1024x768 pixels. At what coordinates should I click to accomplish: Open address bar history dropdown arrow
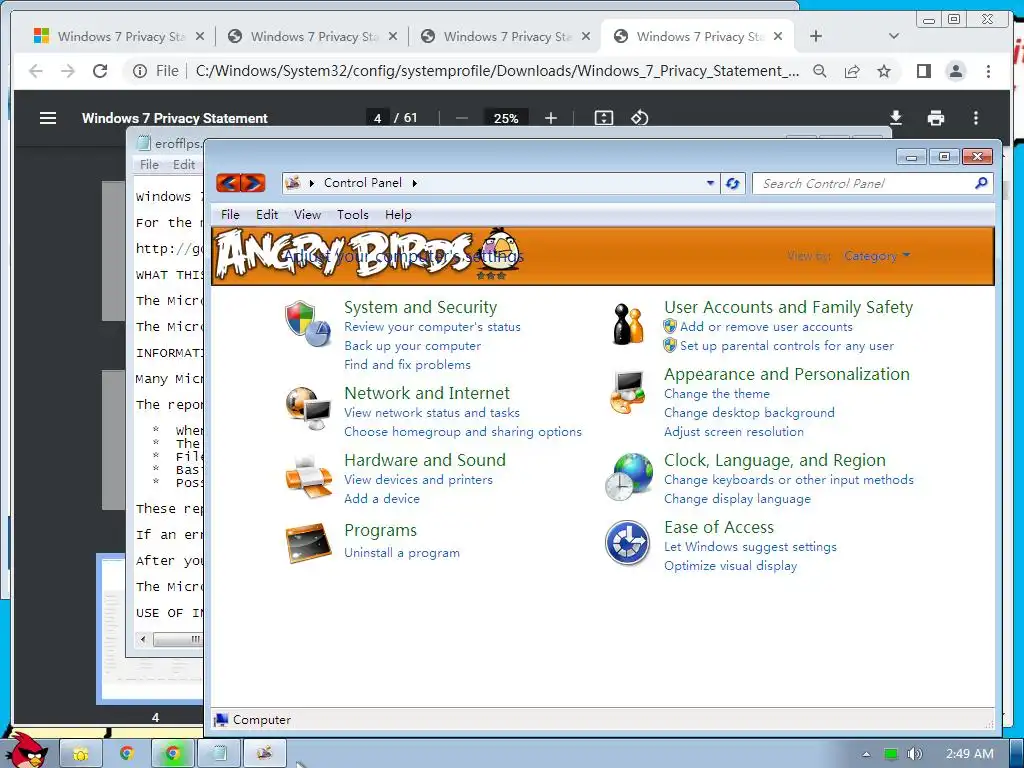click(710, 183)
